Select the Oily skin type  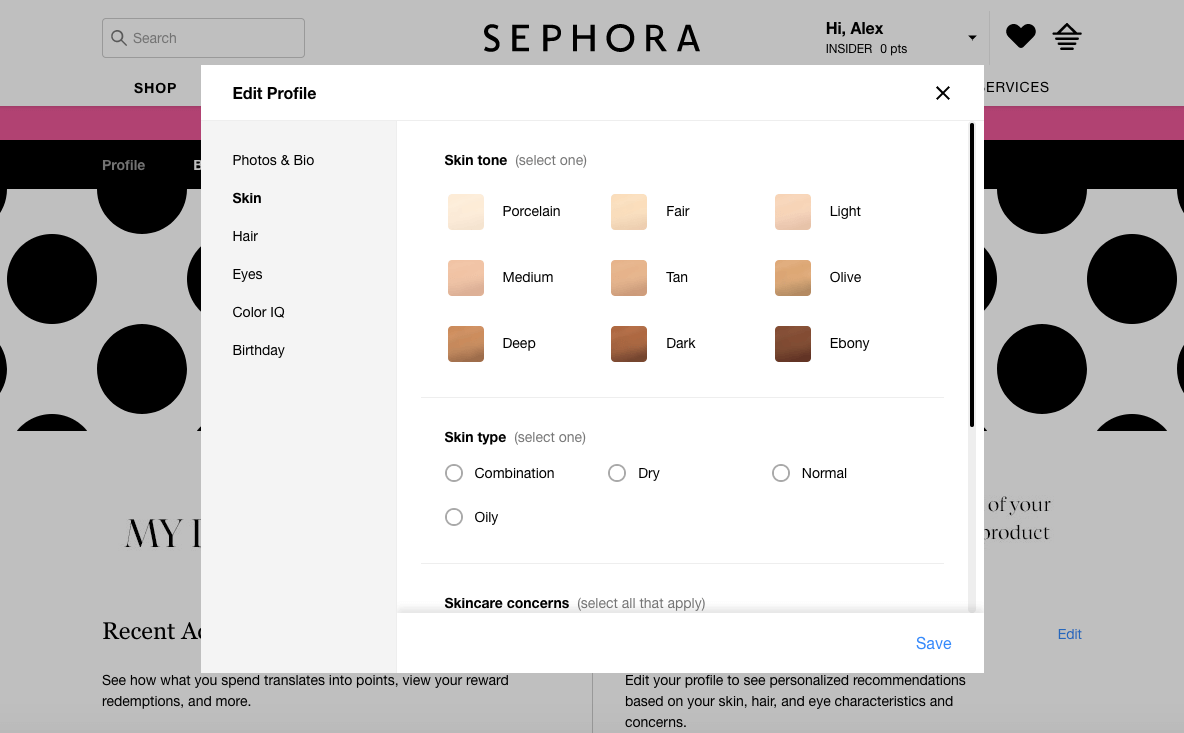point(453,517)
